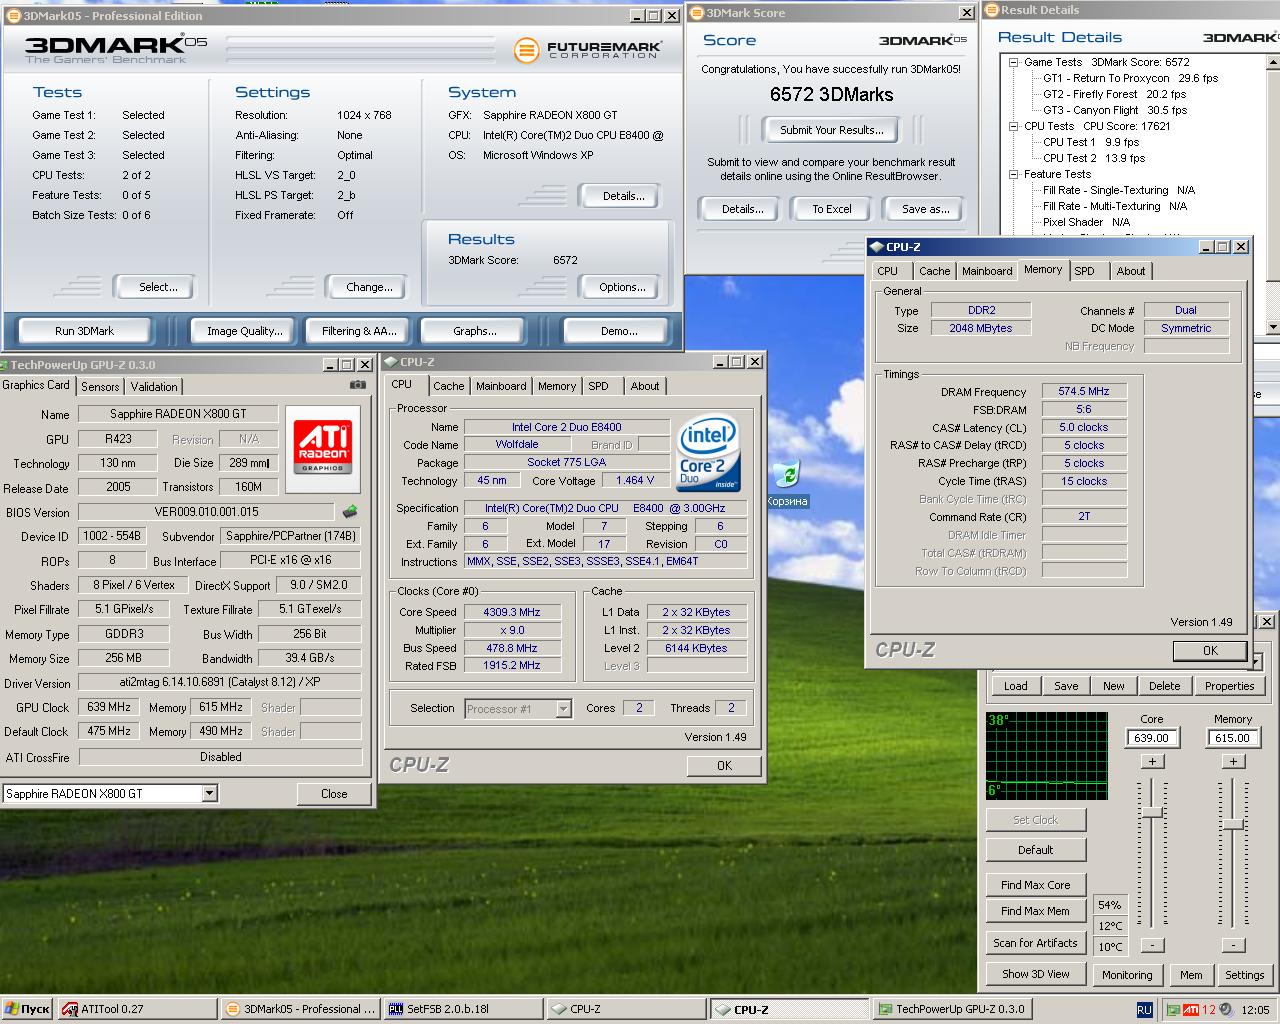Switch to 3DMark05 Professional taskbar item

click(x=300, y=1009)
